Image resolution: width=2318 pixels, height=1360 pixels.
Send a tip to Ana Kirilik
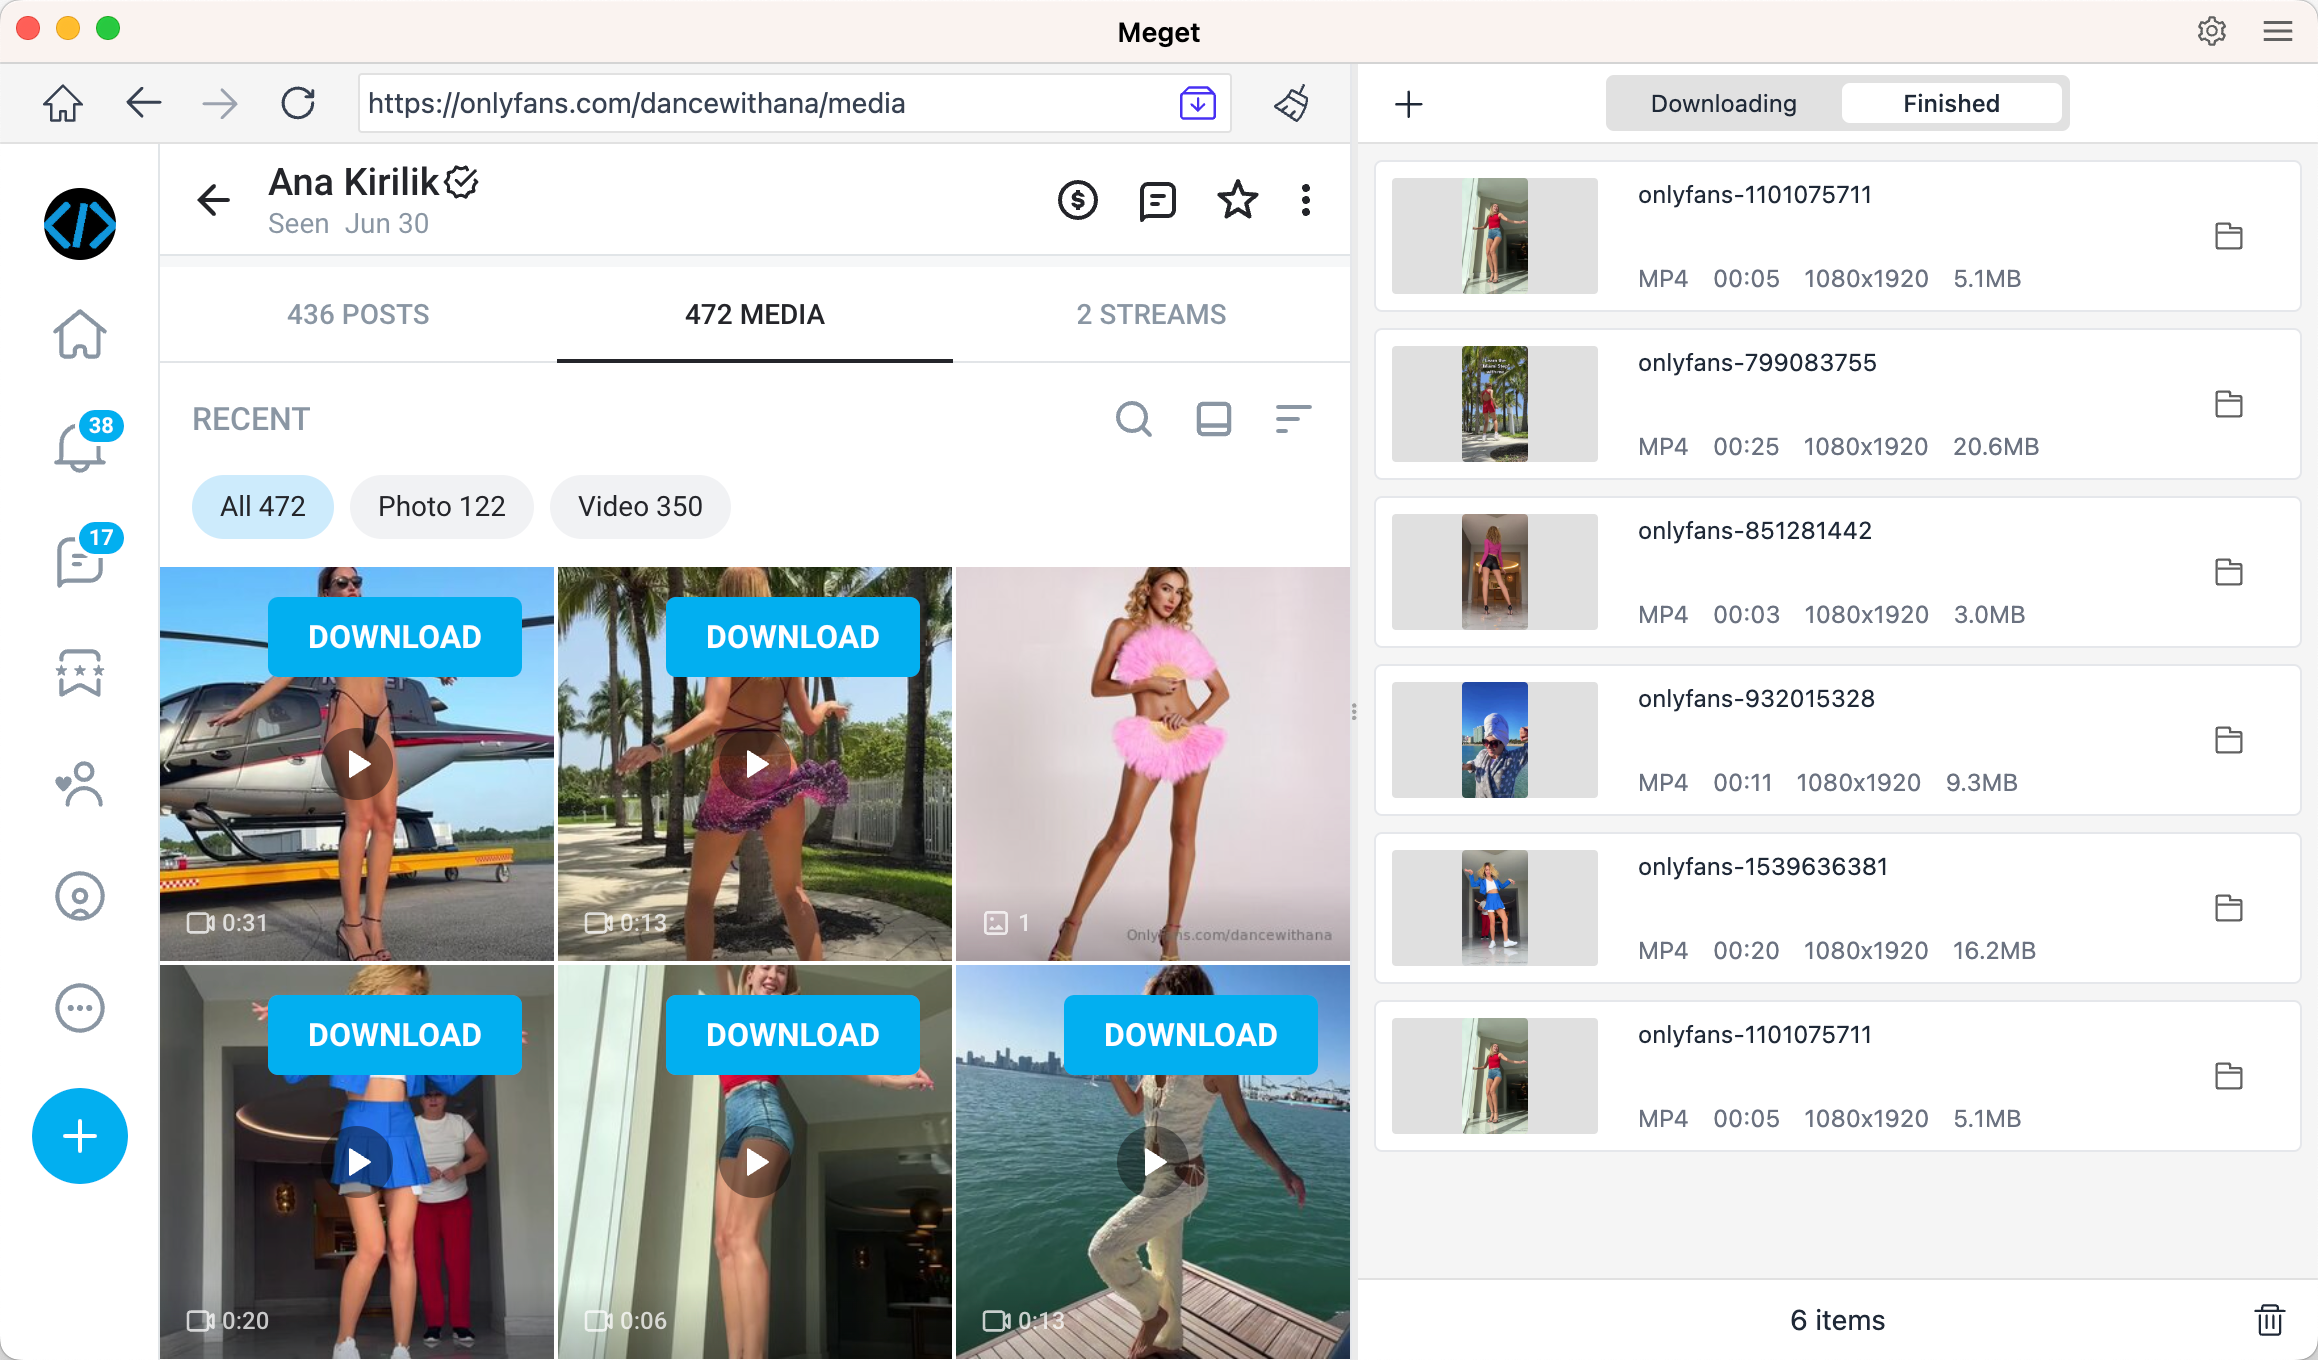click(1078, 200)
